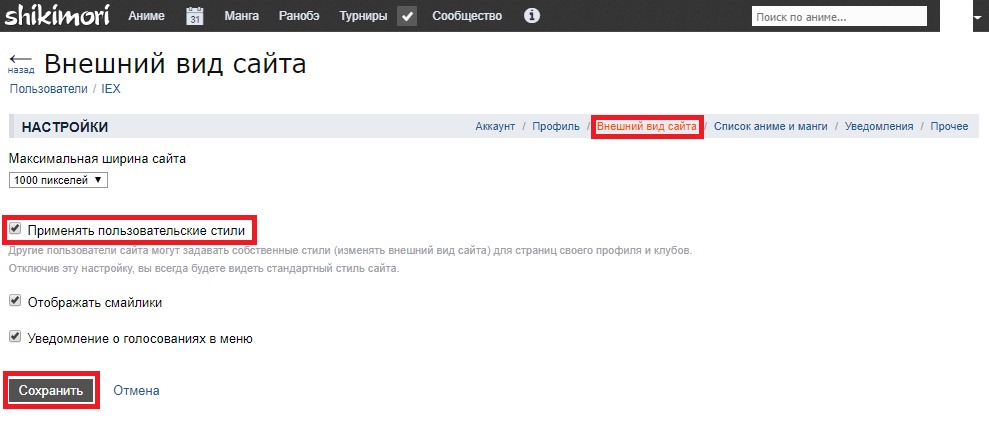
Task: Click the checkmark icon next to Турниры
Action: click(407, 16)
